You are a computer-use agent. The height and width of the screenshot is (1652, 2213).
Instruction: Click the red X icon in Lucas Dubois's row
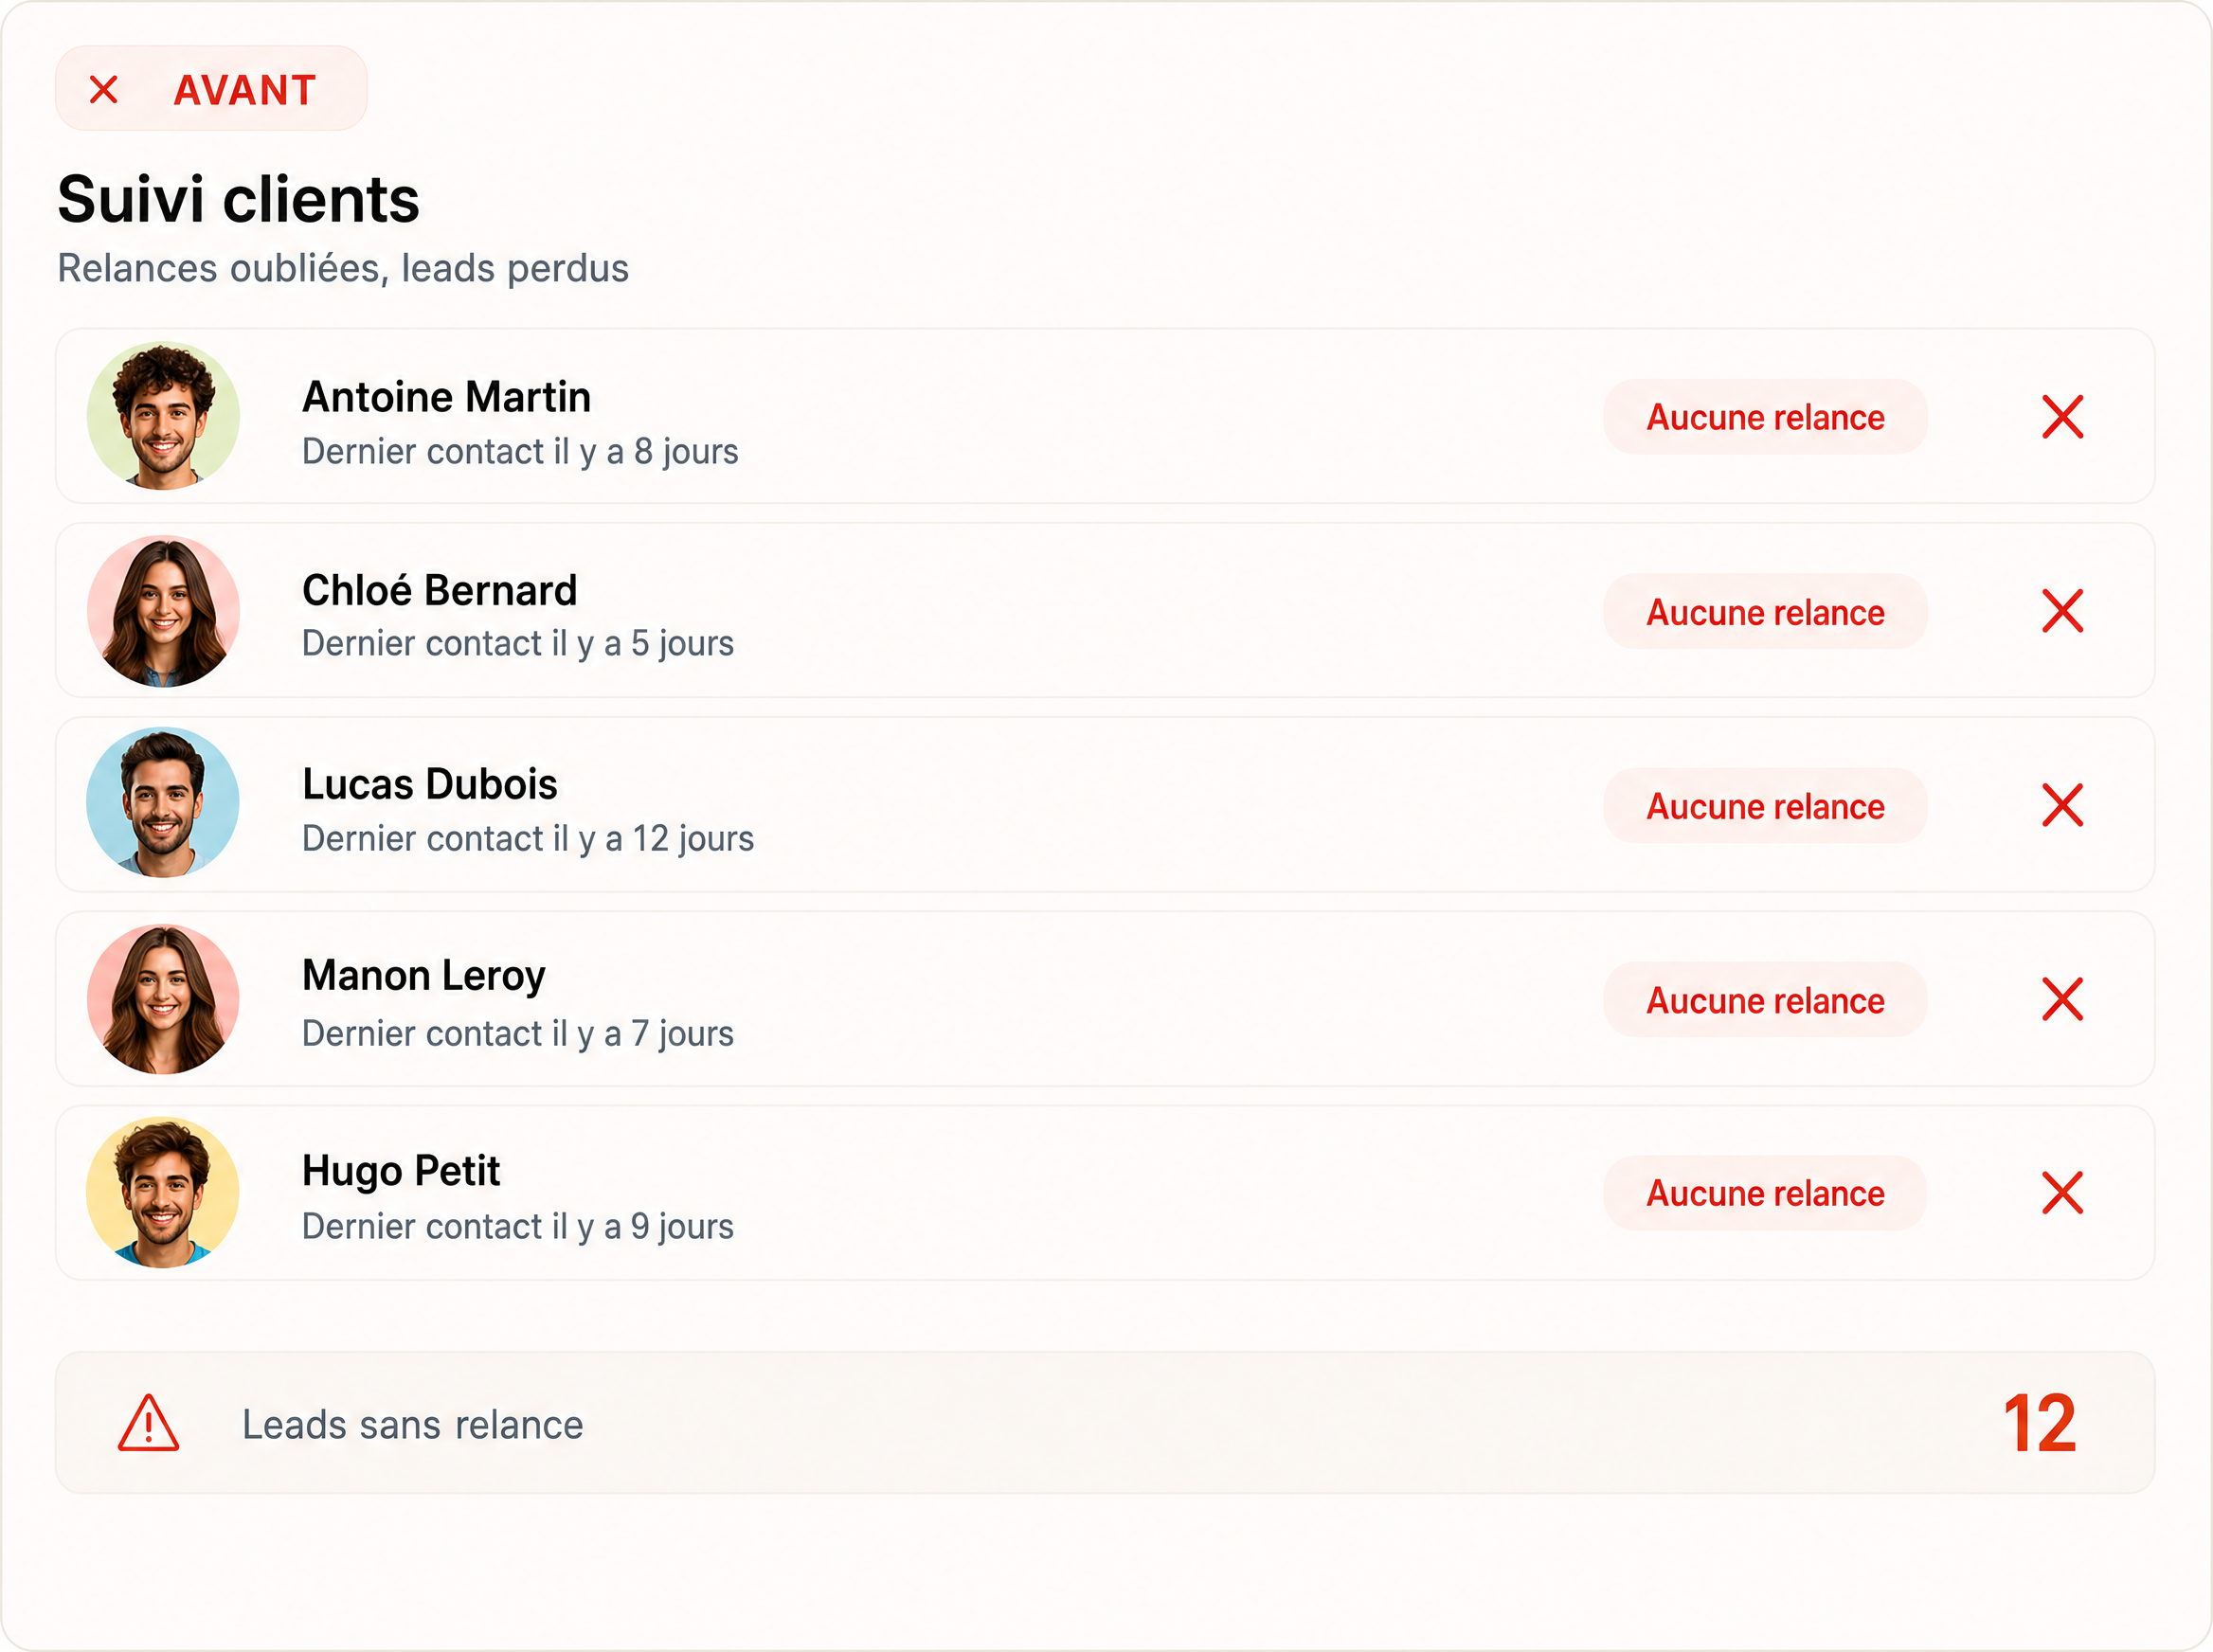2062,805
